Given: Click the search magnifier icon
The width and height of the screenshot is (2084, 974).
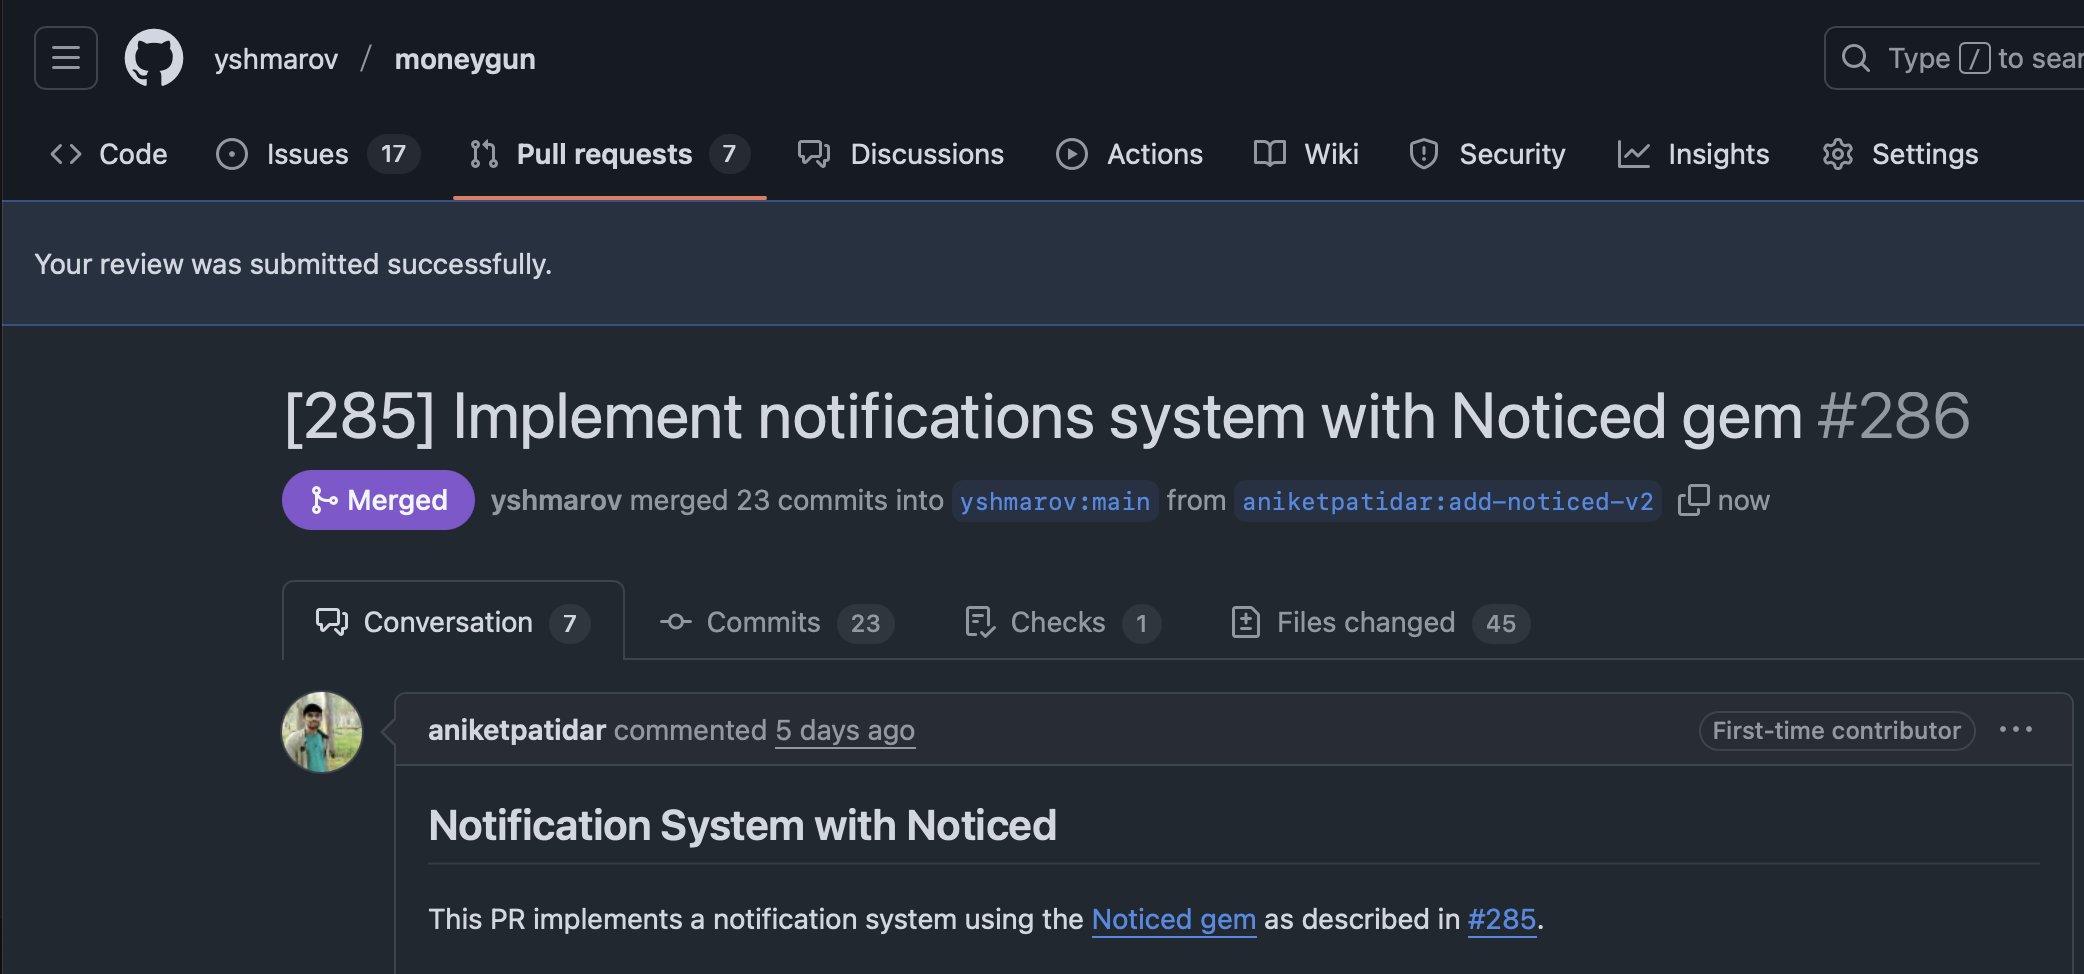Looking at the screenshot, I should pos(1855,58).
